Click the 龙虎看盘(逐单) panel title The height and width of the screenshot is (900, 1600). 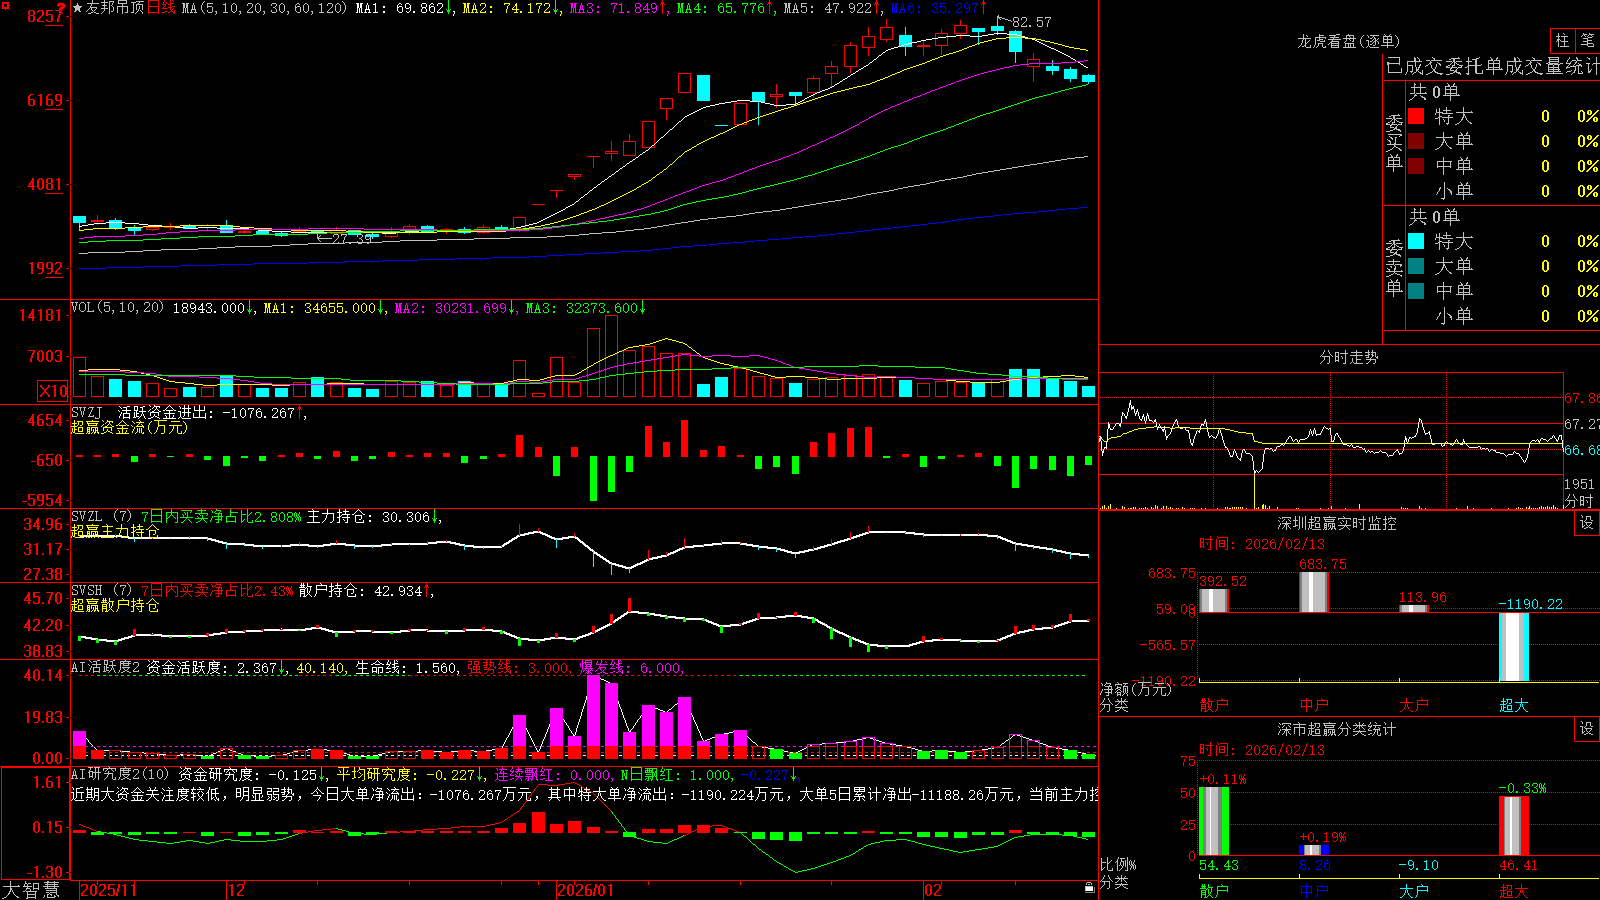pyautogui.click(x=1348, y=41)
